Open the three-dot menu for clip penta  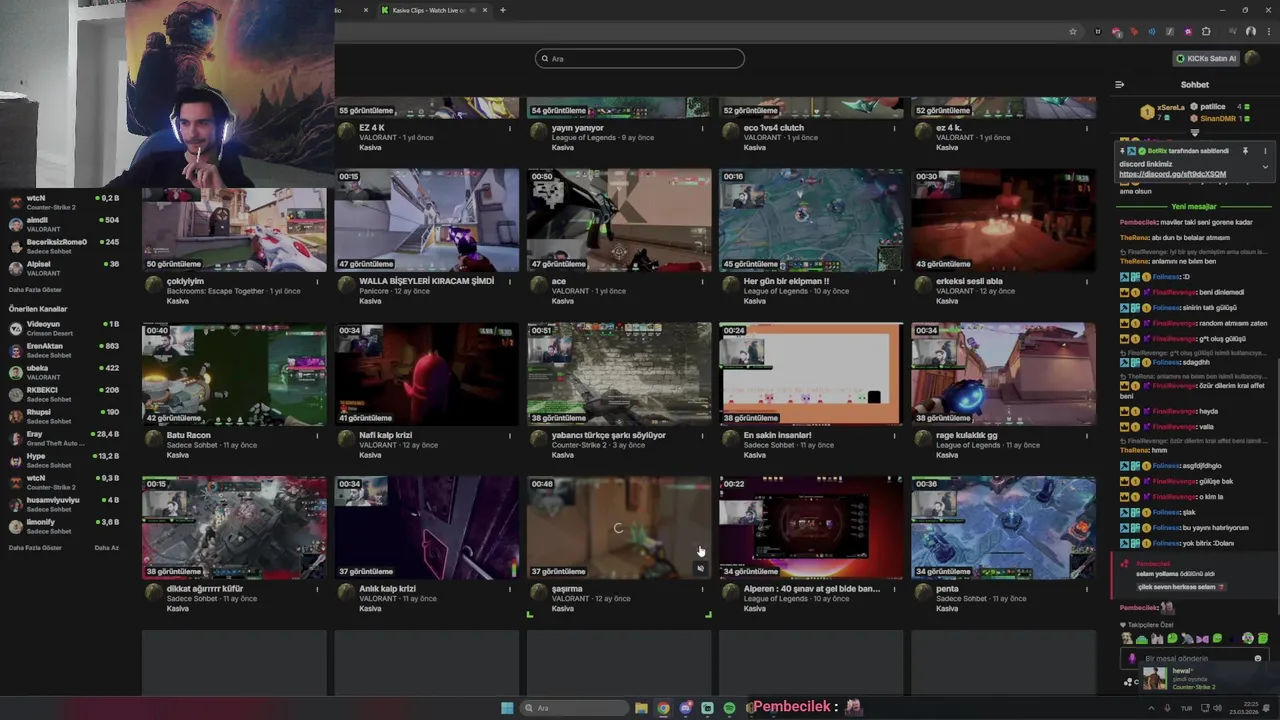click(x=1087, y=590)
